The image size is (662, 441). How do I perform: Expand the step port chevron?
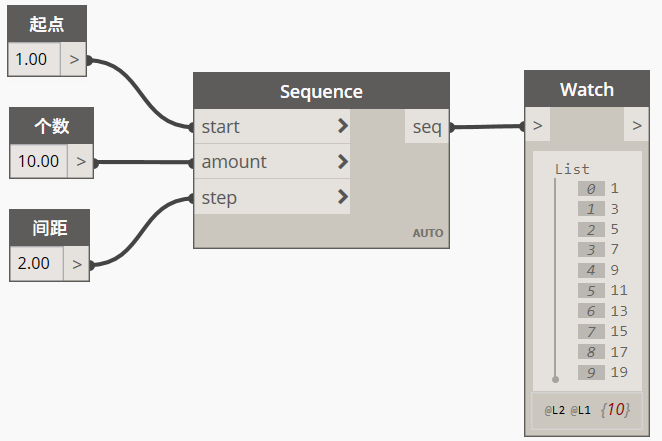[x=343, y=197]
